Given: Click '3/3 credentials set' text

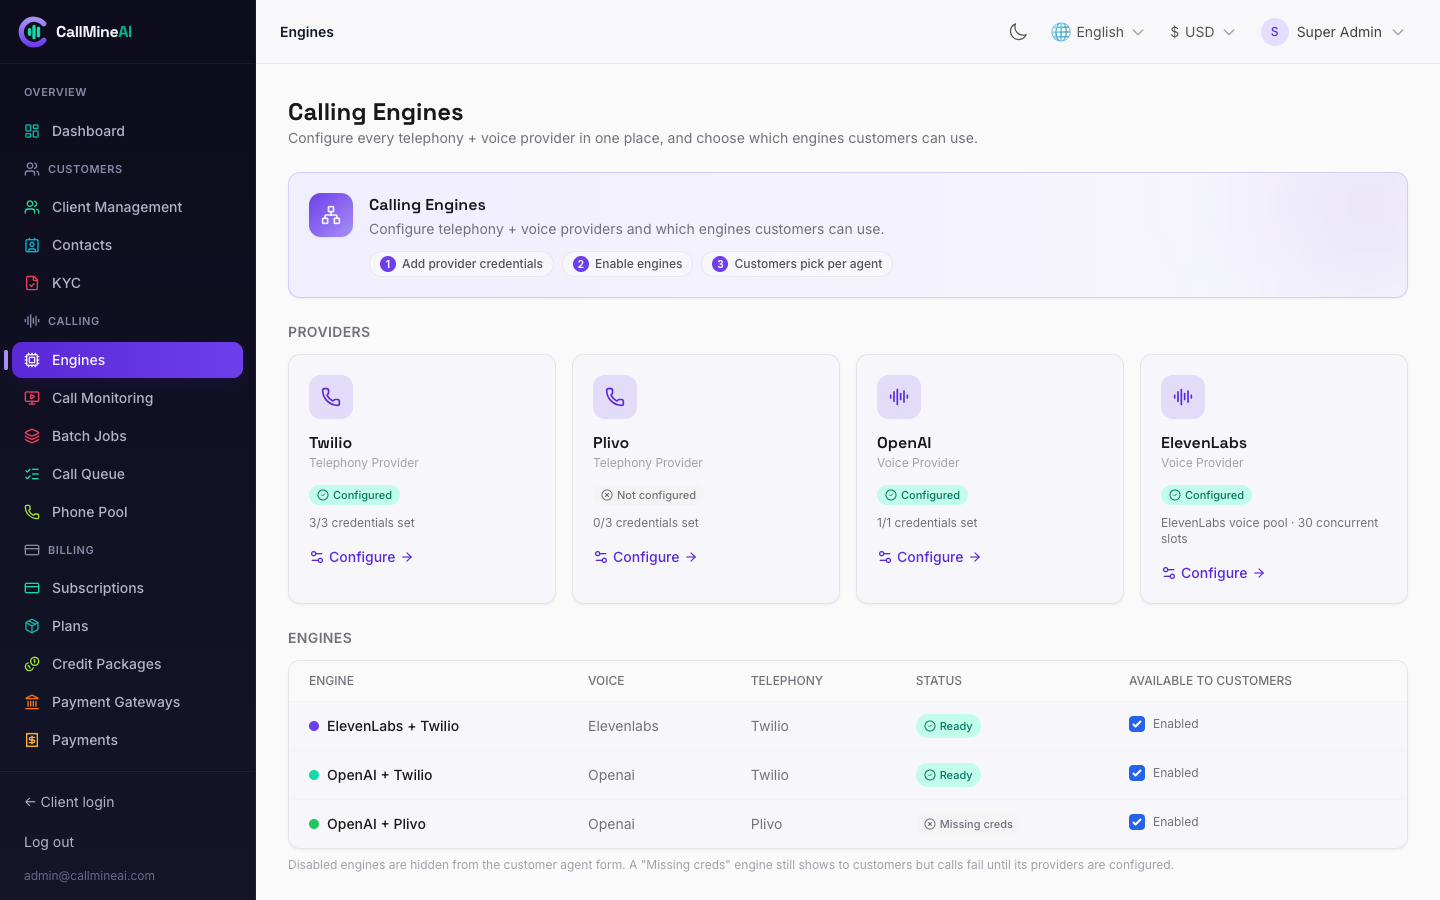Looking at the screenshot, I should pos(362,523).
